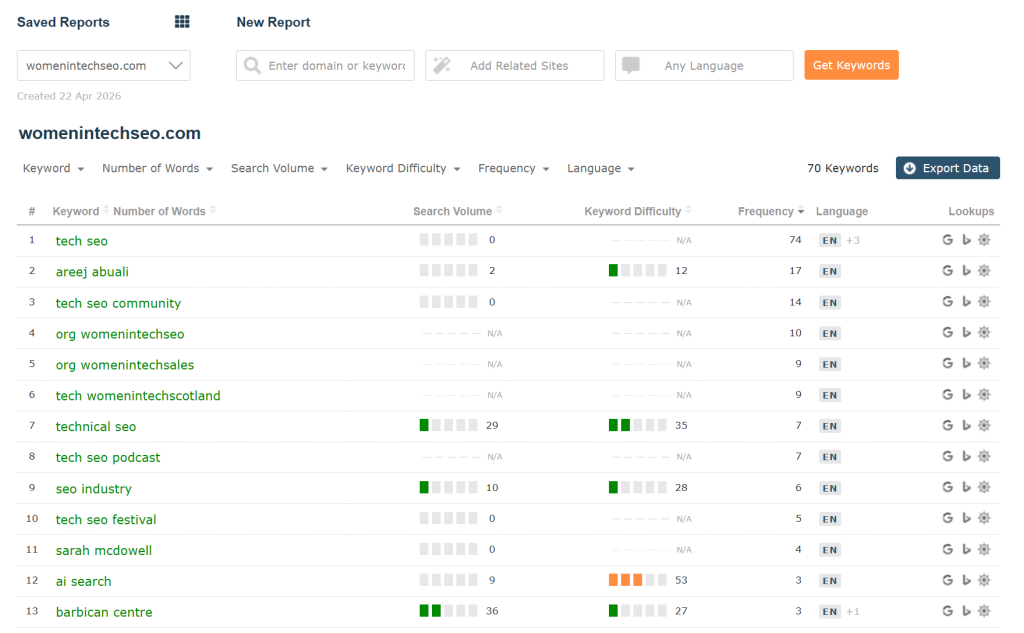Web wheel lookup icon in 'tech seo podcast' row

[984, 456]
